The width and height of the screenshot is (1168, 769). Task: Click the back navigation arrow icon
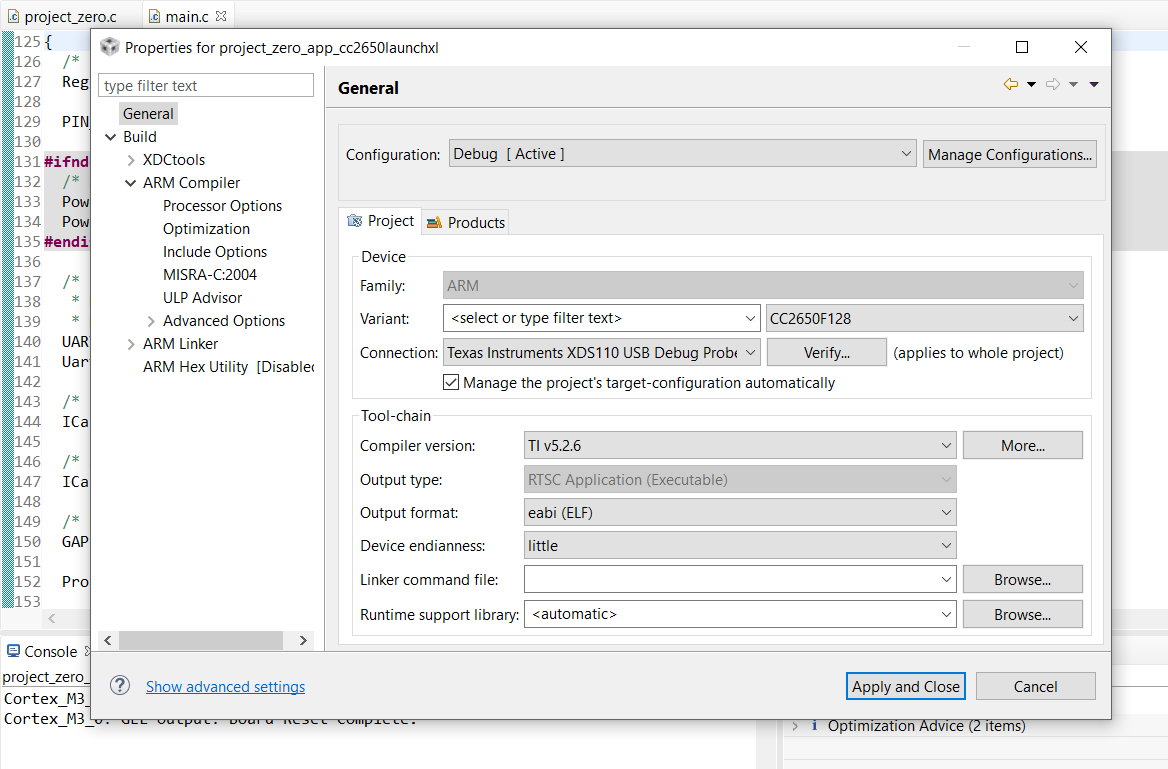pos(1011,84)
